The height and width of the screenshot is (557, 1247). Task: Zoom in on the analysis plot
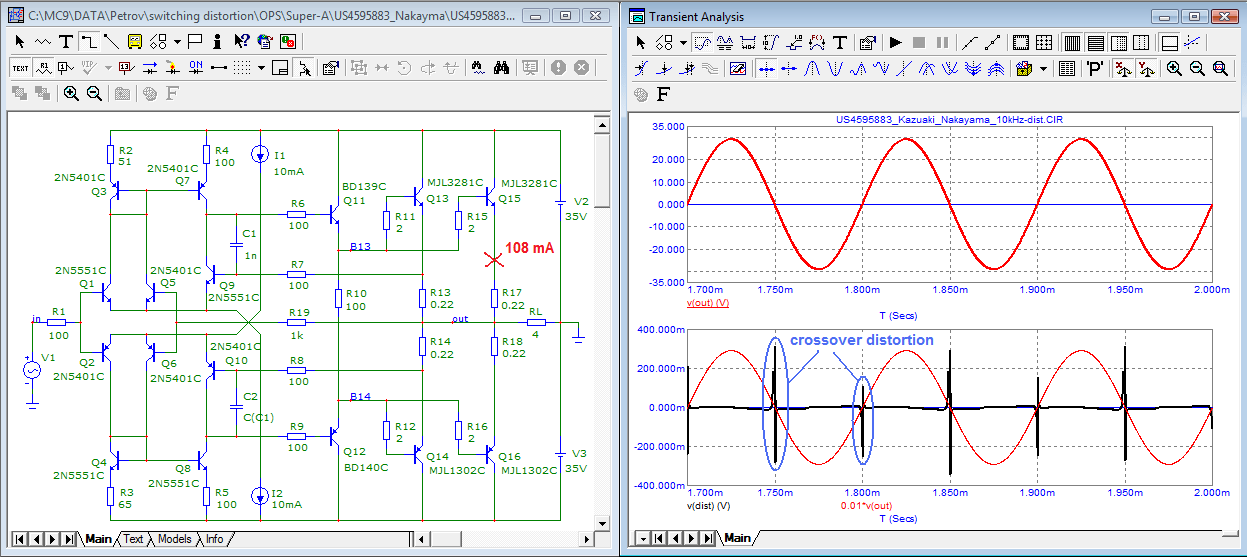point(1174,68)
